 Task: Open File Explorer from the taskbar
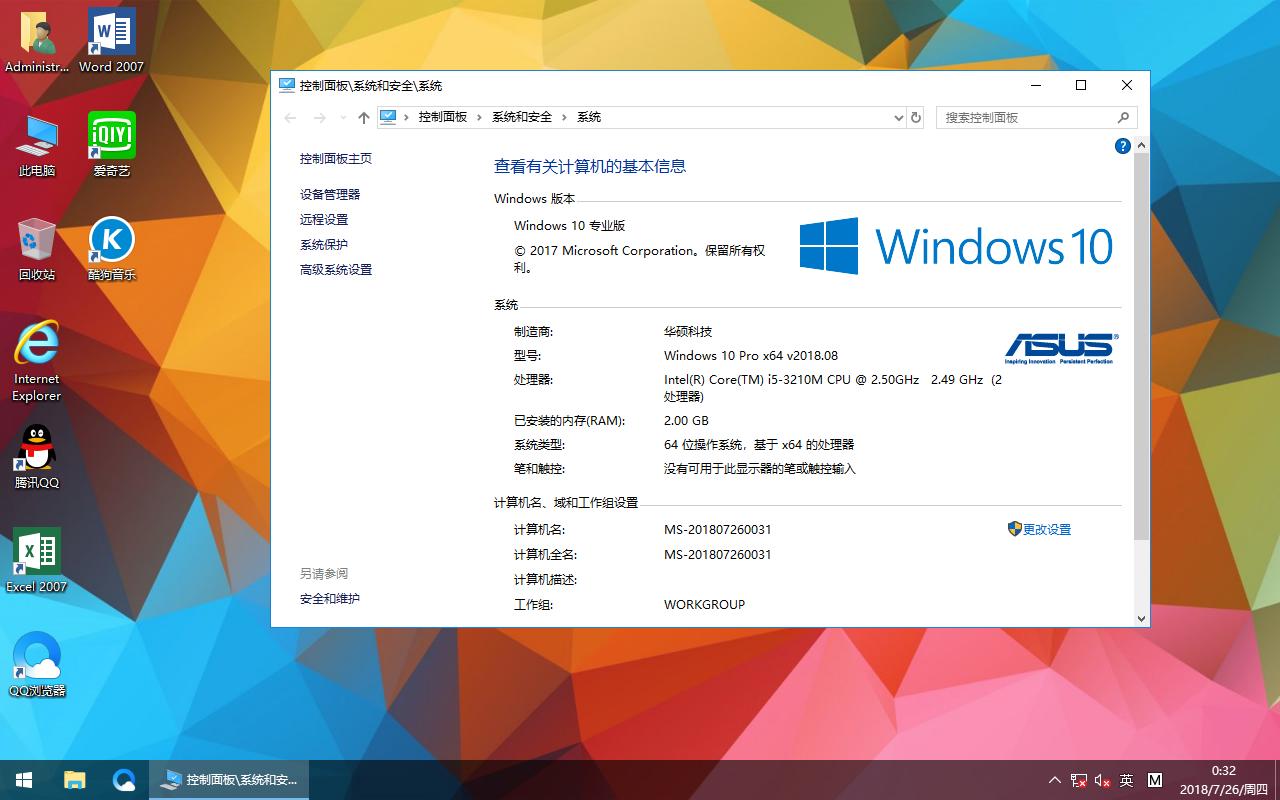point(73,779)
